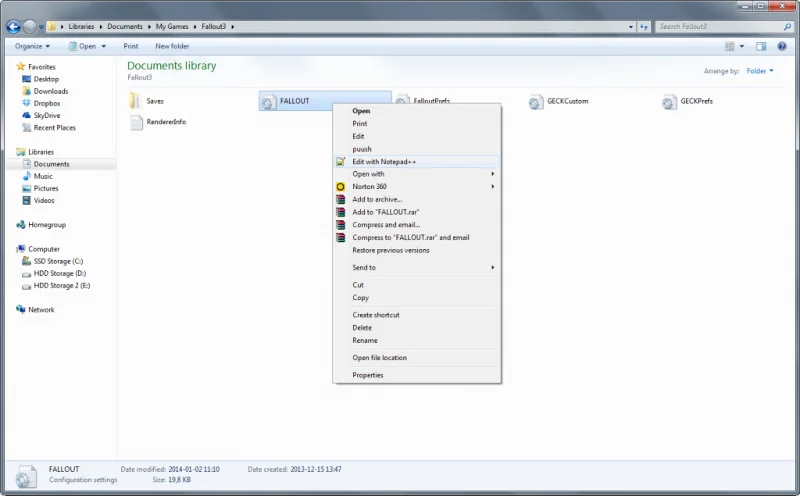
Task: Click the refresh icon beside address bar
Action: point(644,27)
